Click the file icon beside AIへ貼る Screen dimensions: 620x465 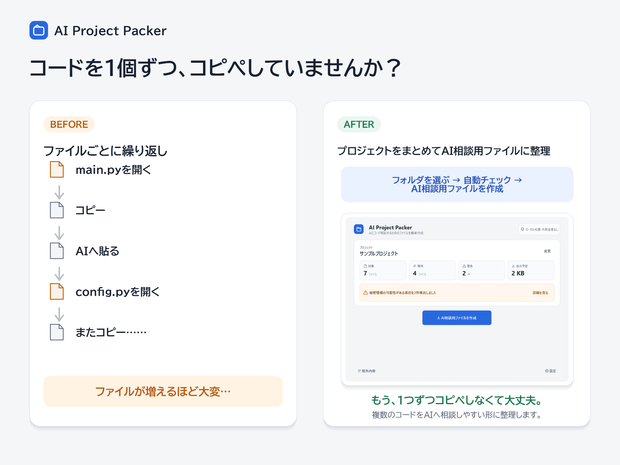click(x=57, y=251)
